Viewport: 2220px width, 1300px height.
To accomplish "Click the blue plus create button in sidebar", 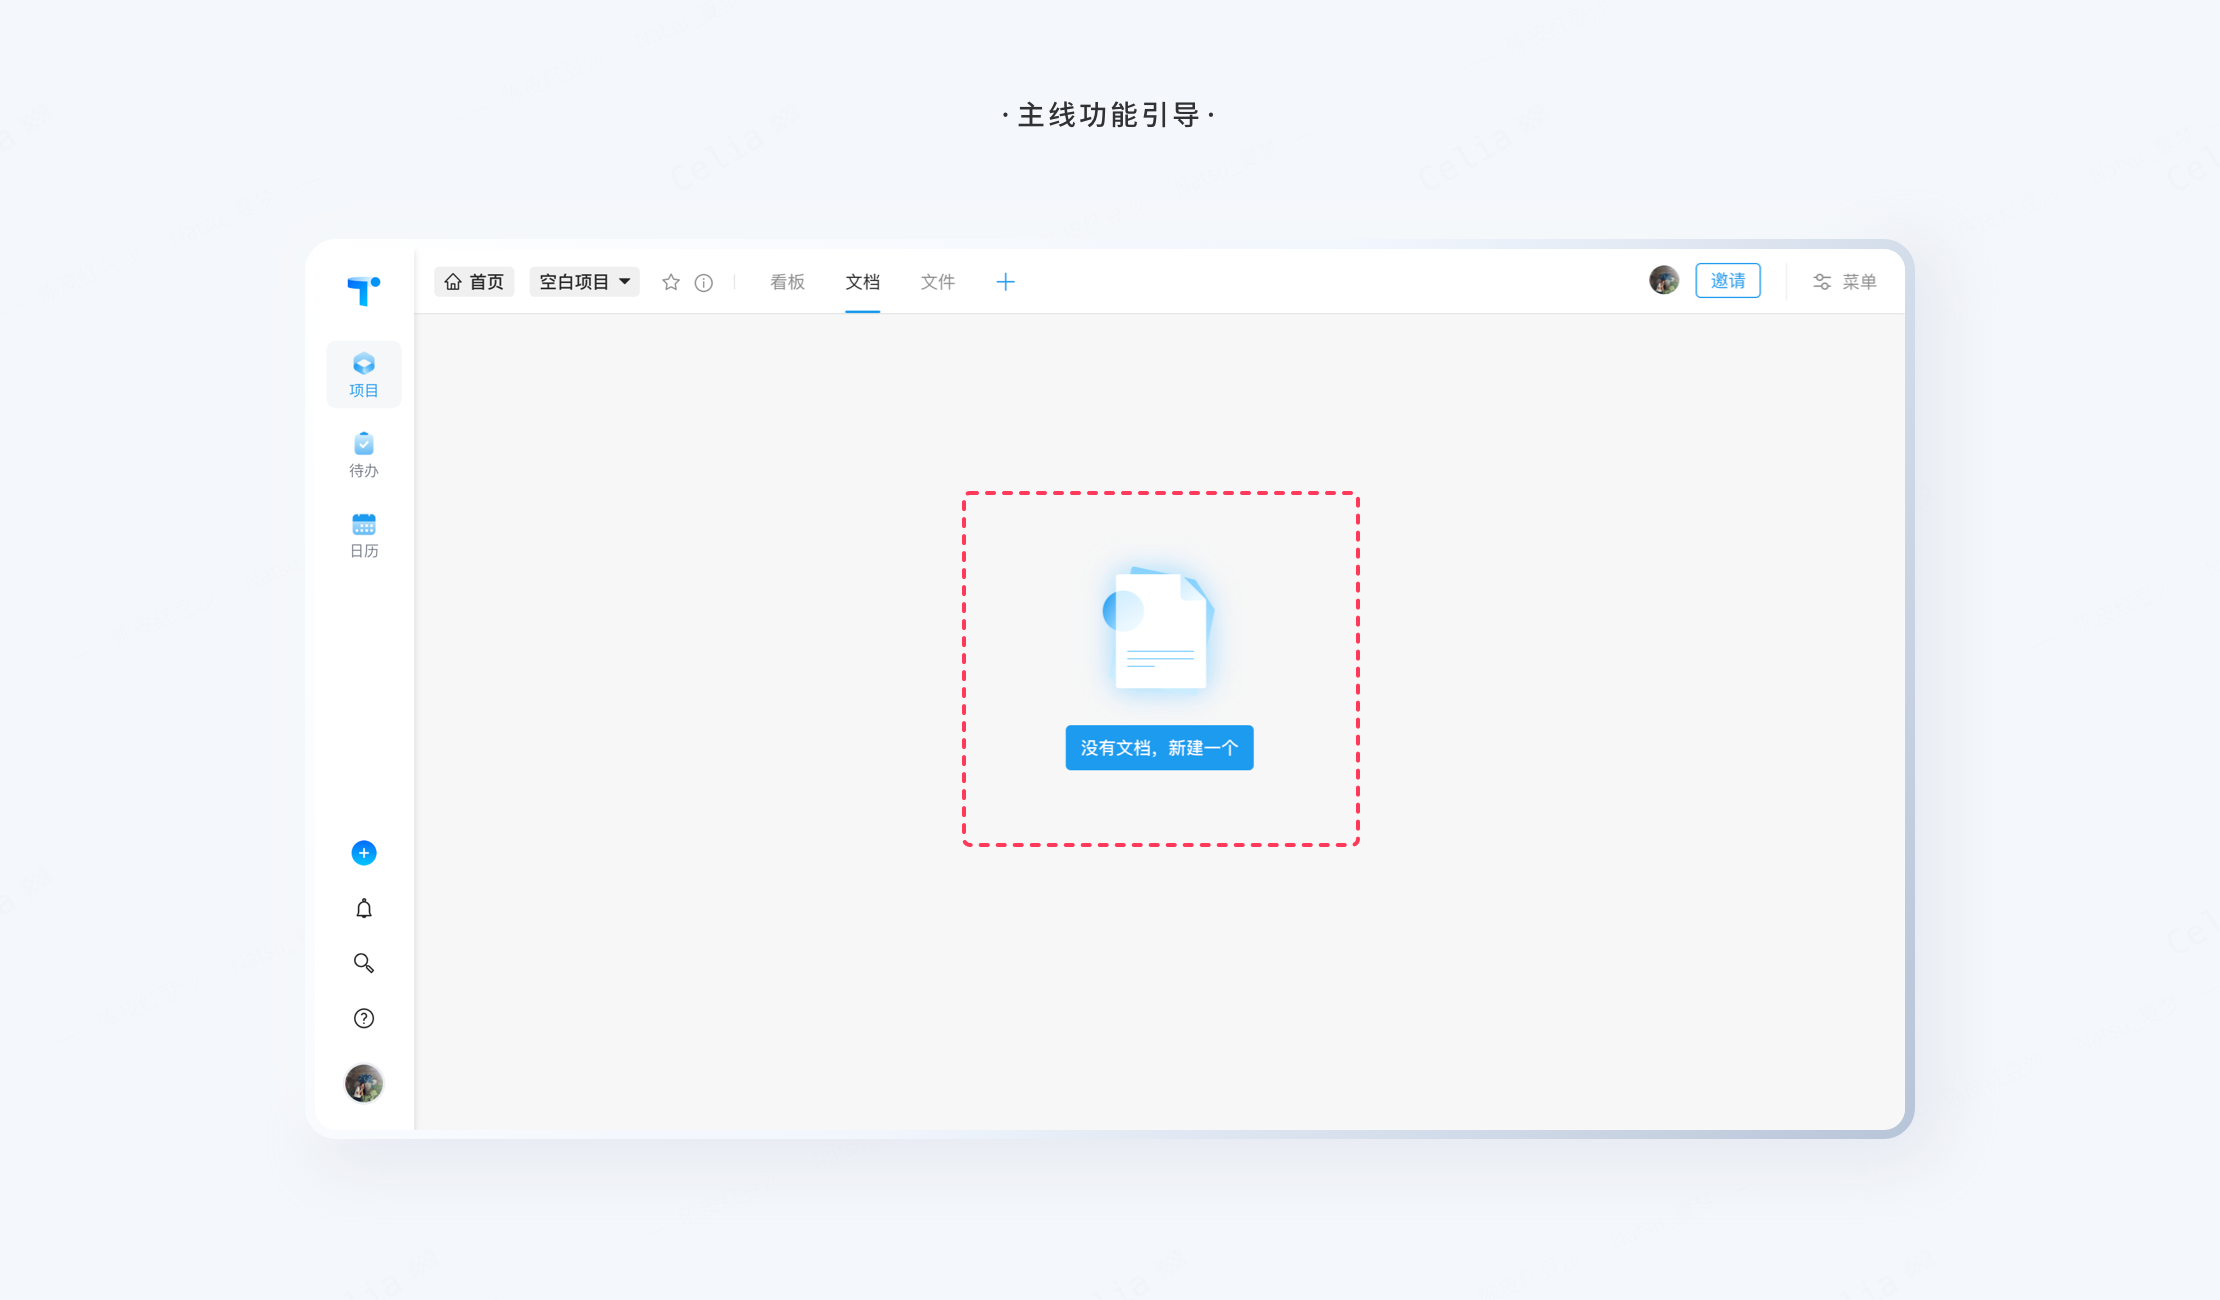I will point(363,853).
